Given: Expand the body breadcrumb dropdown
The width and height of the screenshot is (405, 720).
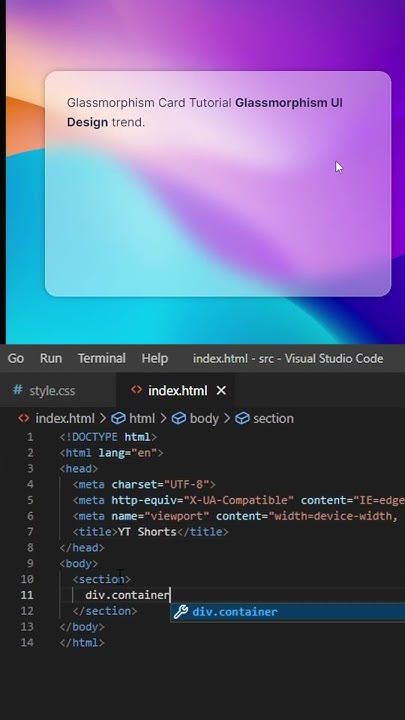Looking at the screenshot, I should point(204,419).
